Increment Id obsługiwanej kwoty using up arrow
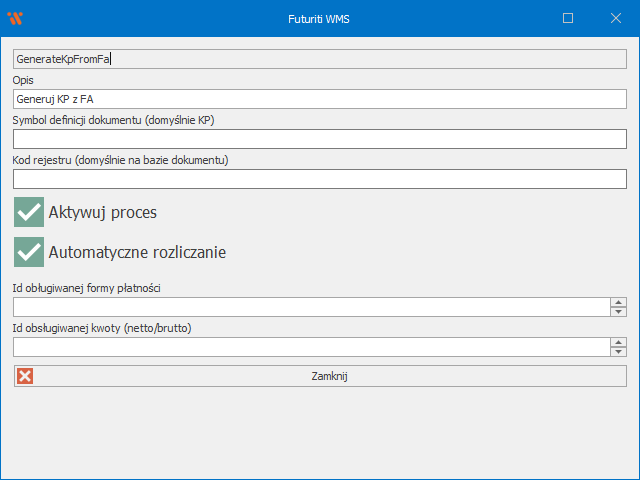The image size is (640, 480). pos(619,342)
